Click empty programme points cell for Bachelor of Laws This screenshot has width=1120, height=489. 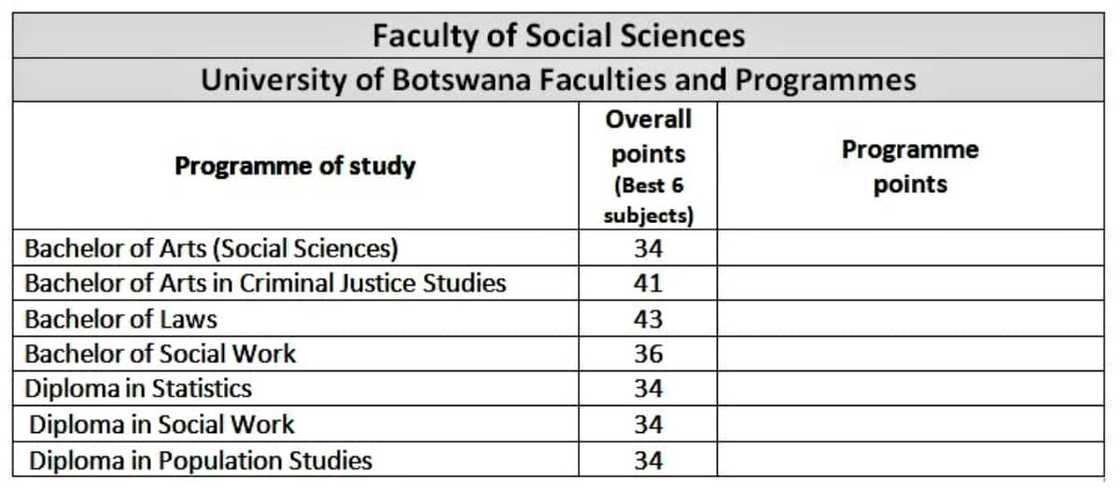[909, 319]
